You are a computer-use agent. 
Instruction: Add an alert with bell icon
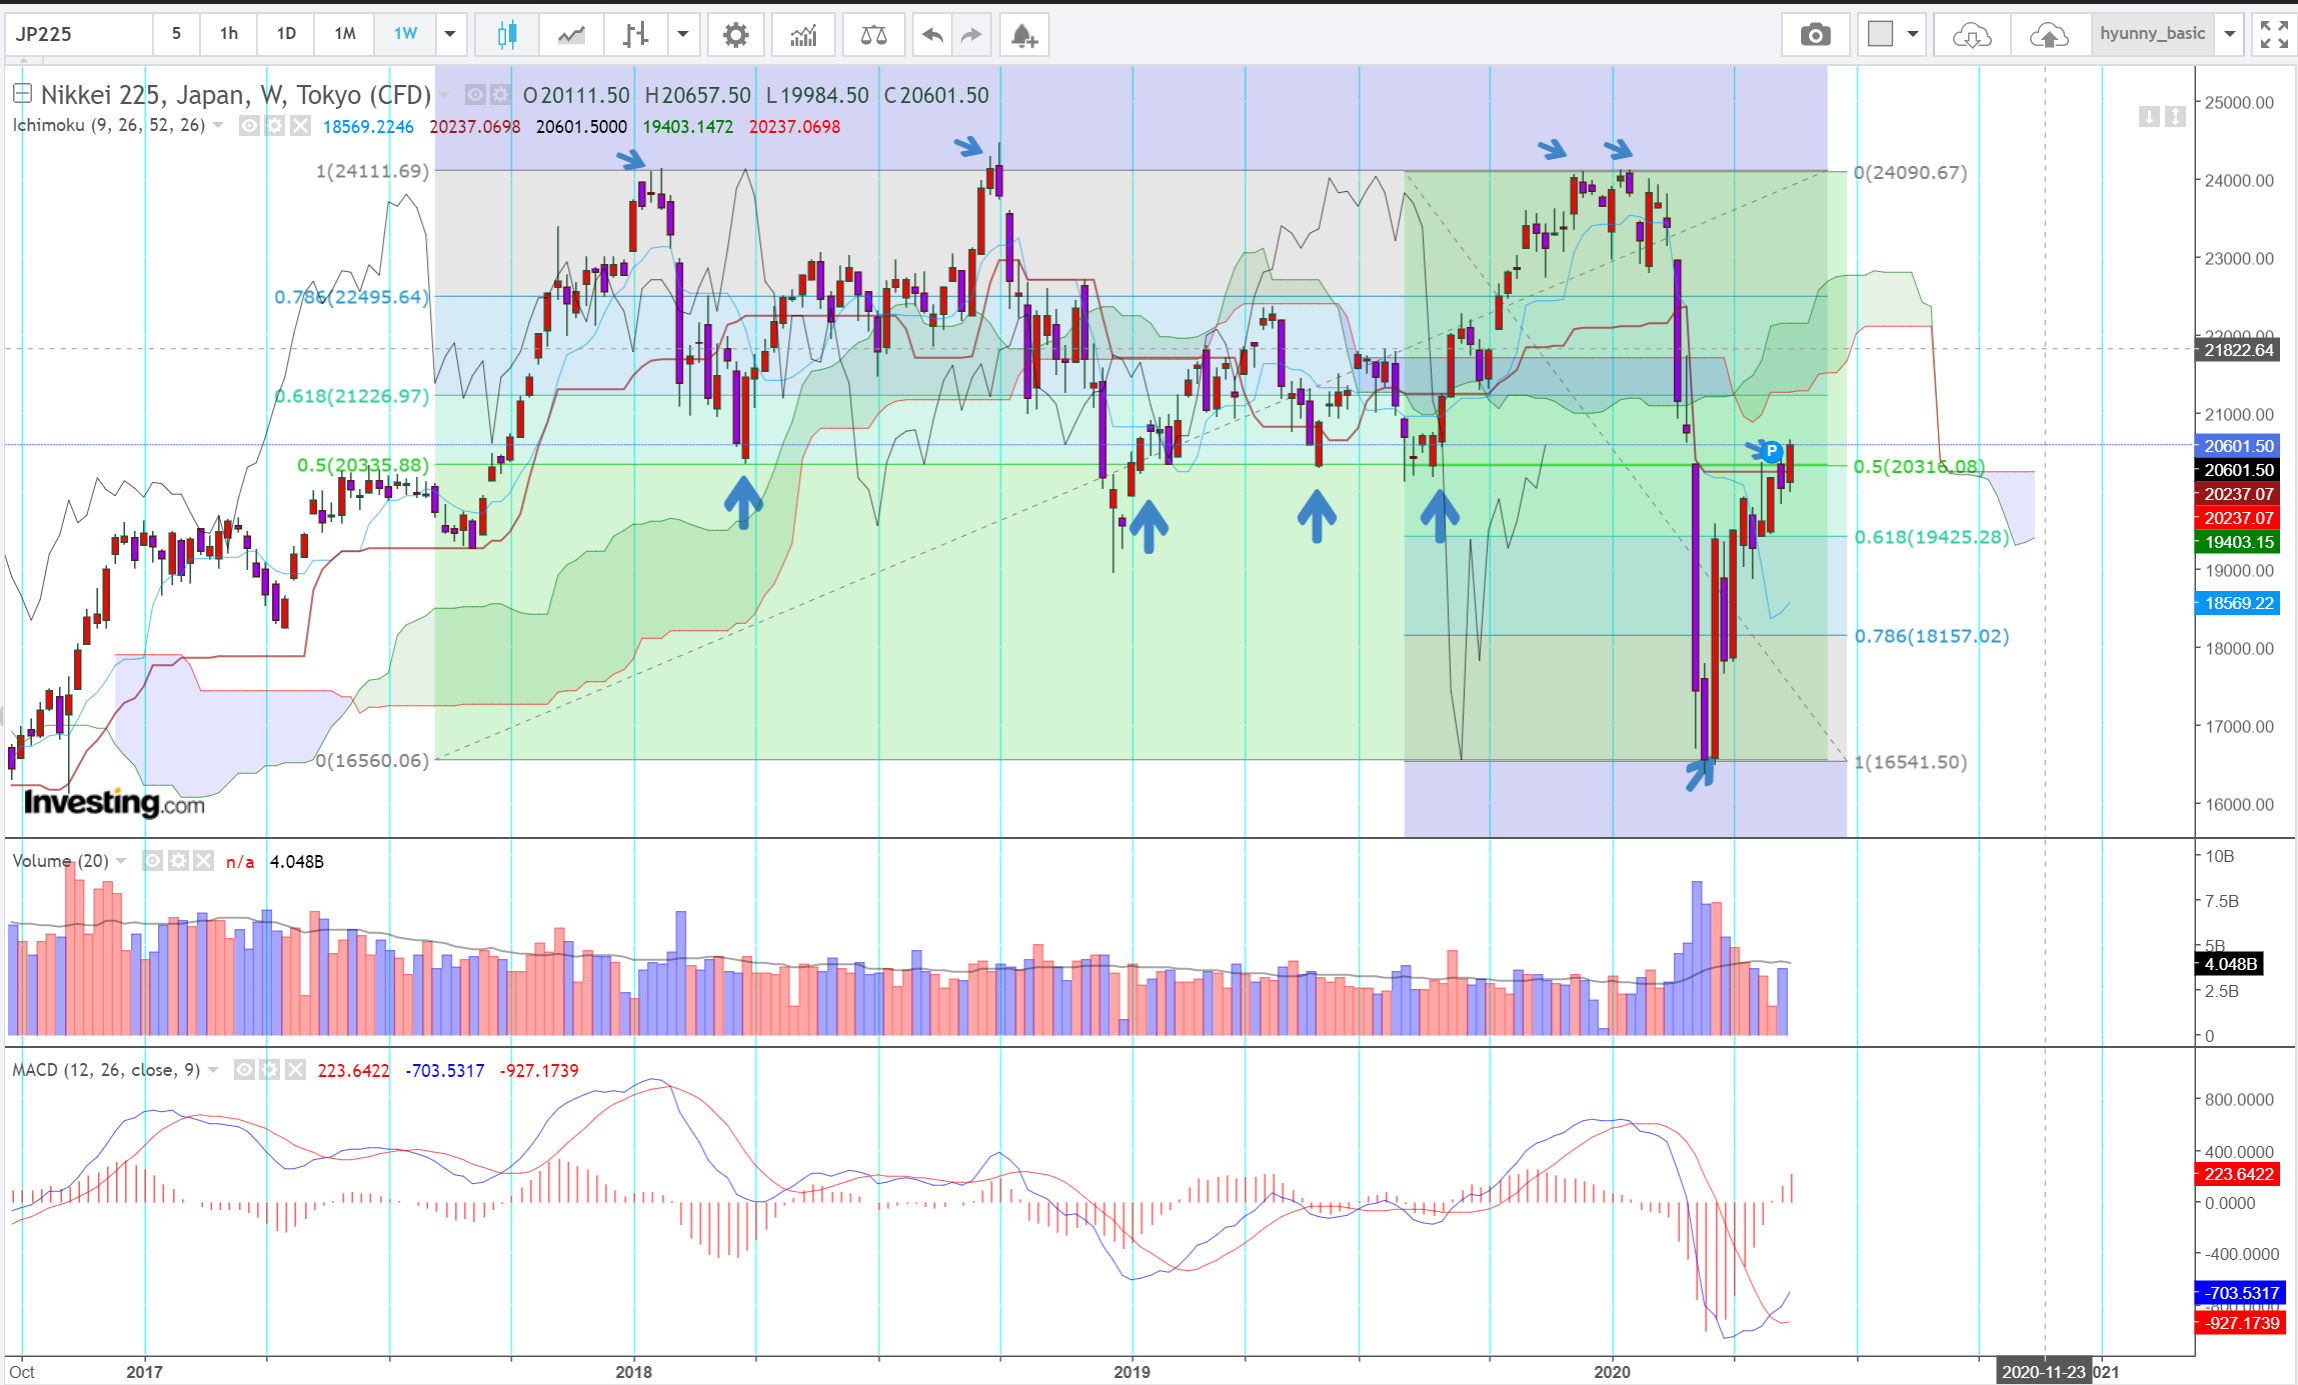coord(1023,35)
